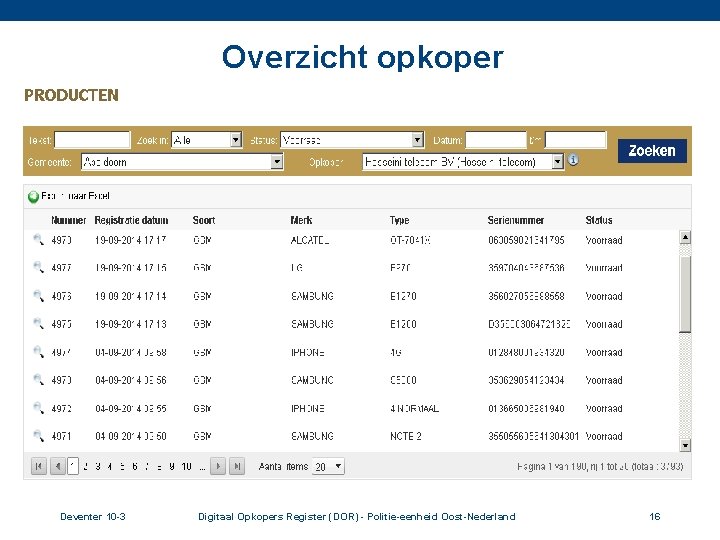Click serial number of the NOTE 2 row
This screenshot has width=720, height=540.
[x=533, y=436]
